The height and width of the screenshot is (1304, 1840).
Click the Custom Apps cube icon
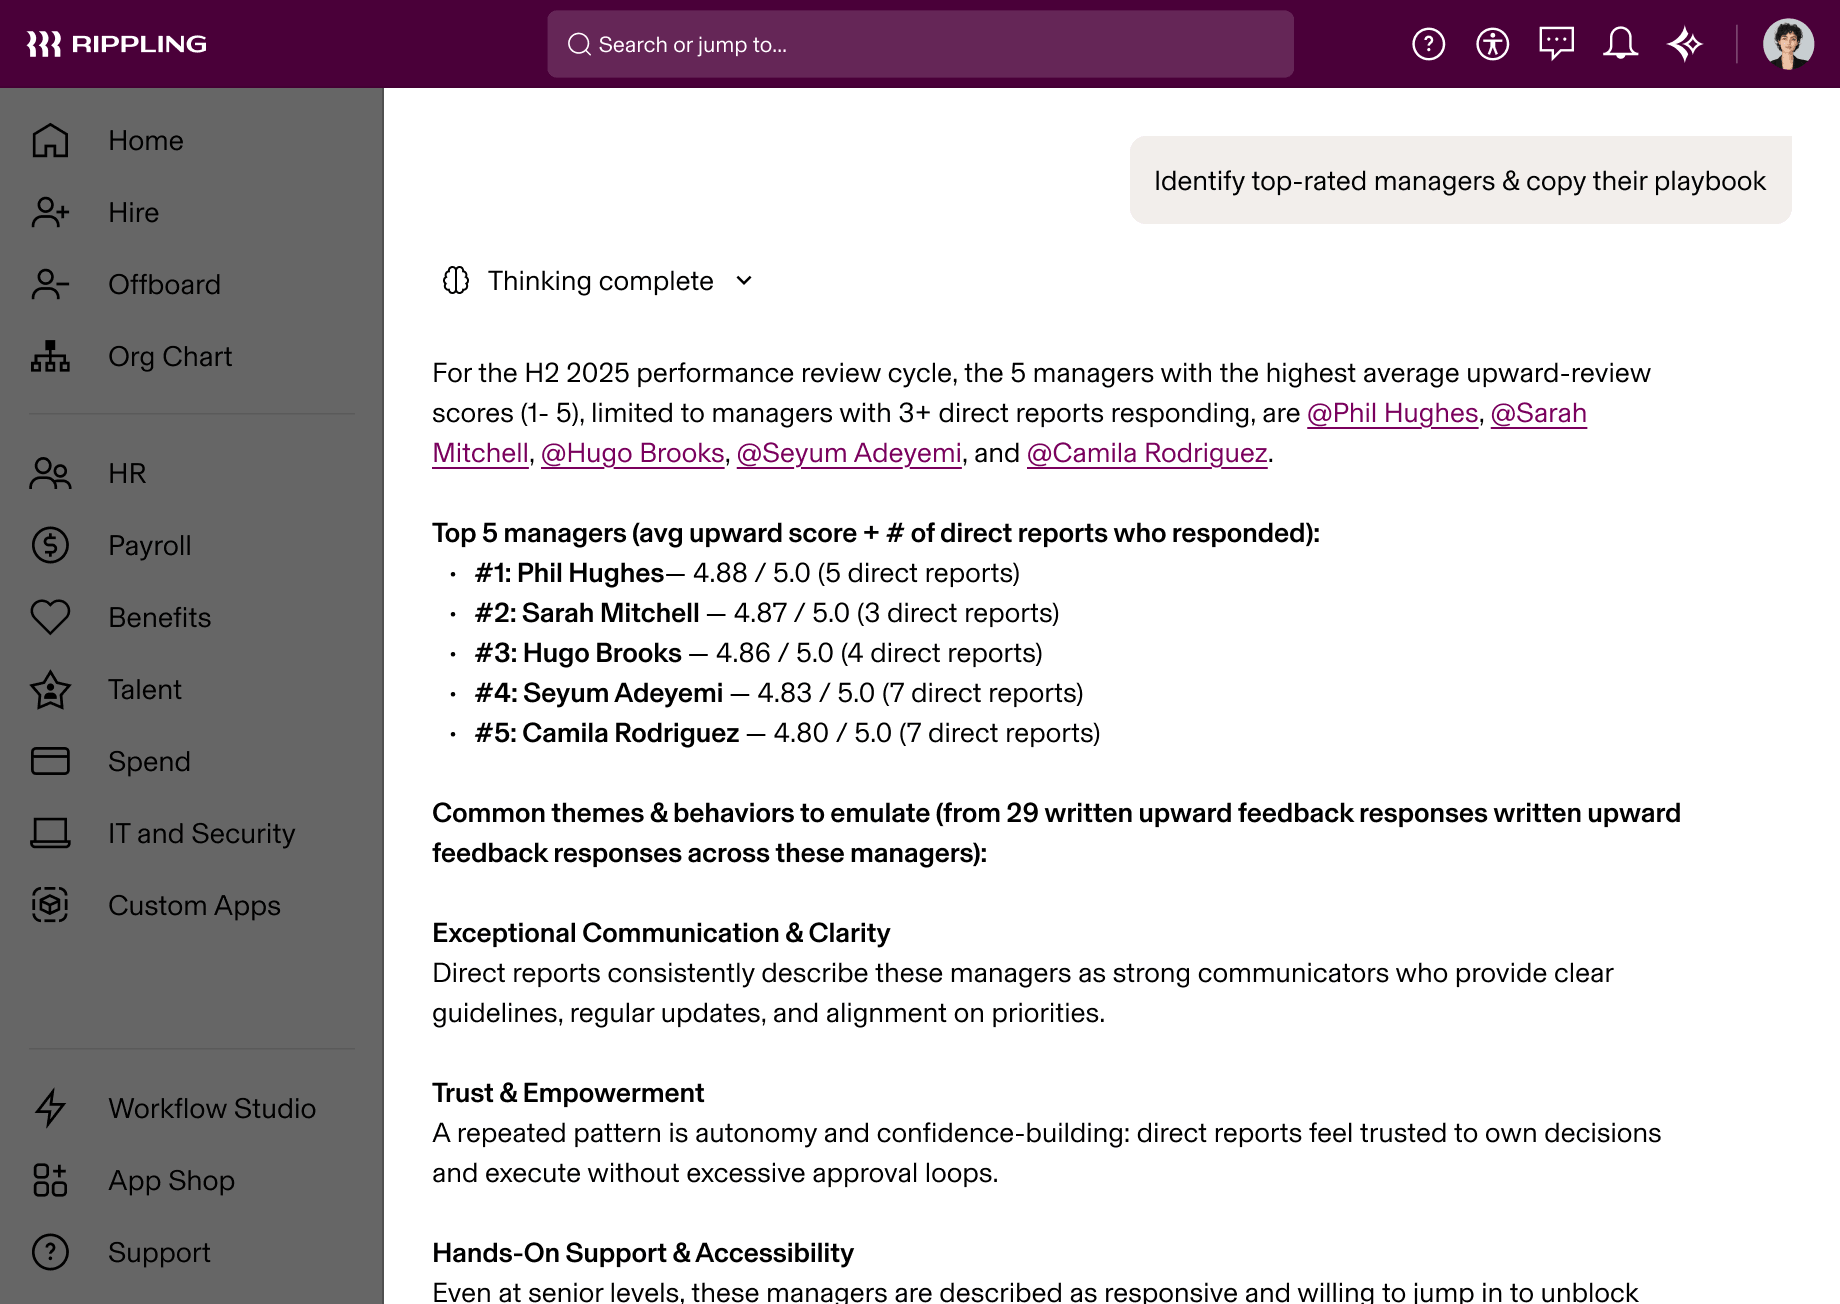(x=50, y=905)
